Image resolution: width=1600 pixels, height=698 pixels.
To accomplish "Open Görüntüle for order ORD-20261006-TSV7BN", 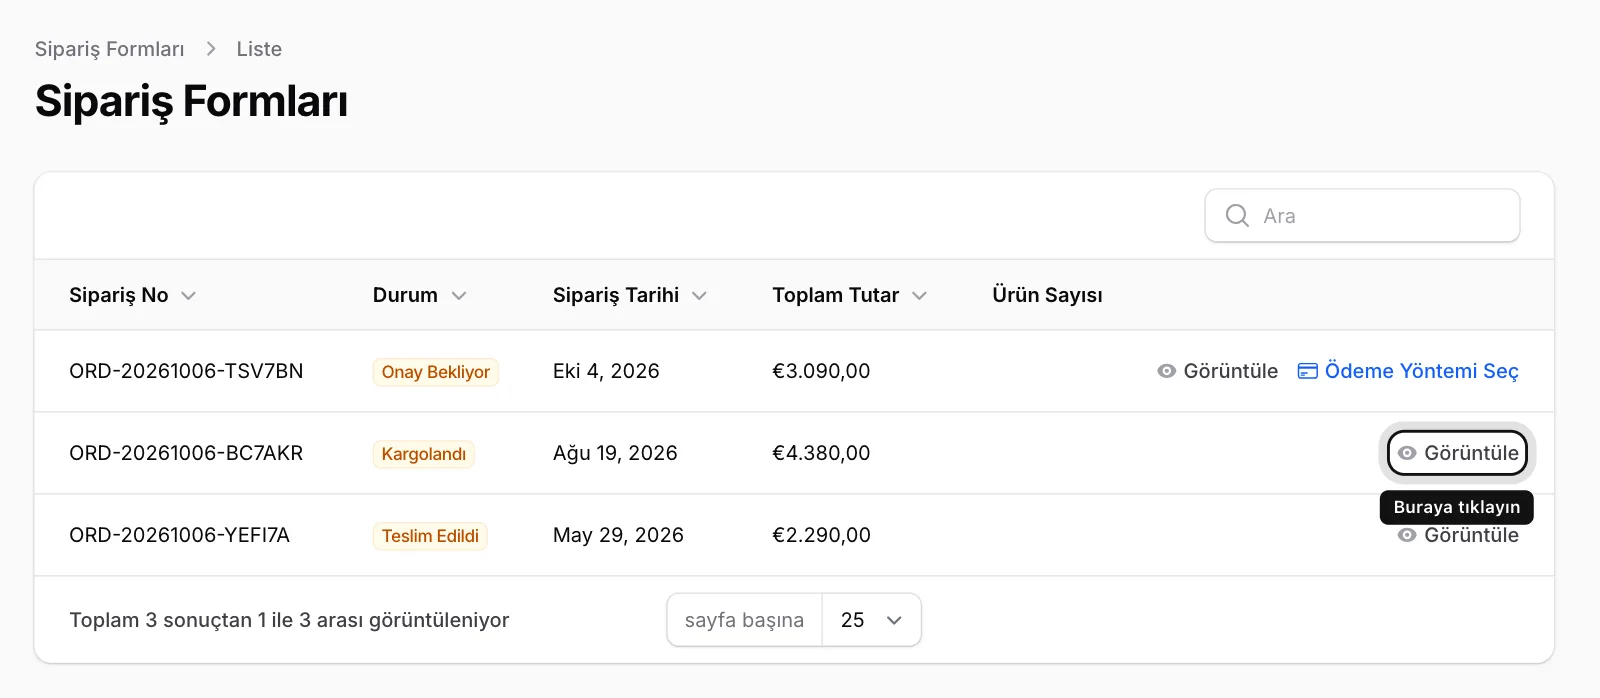I will point(1218,371).
